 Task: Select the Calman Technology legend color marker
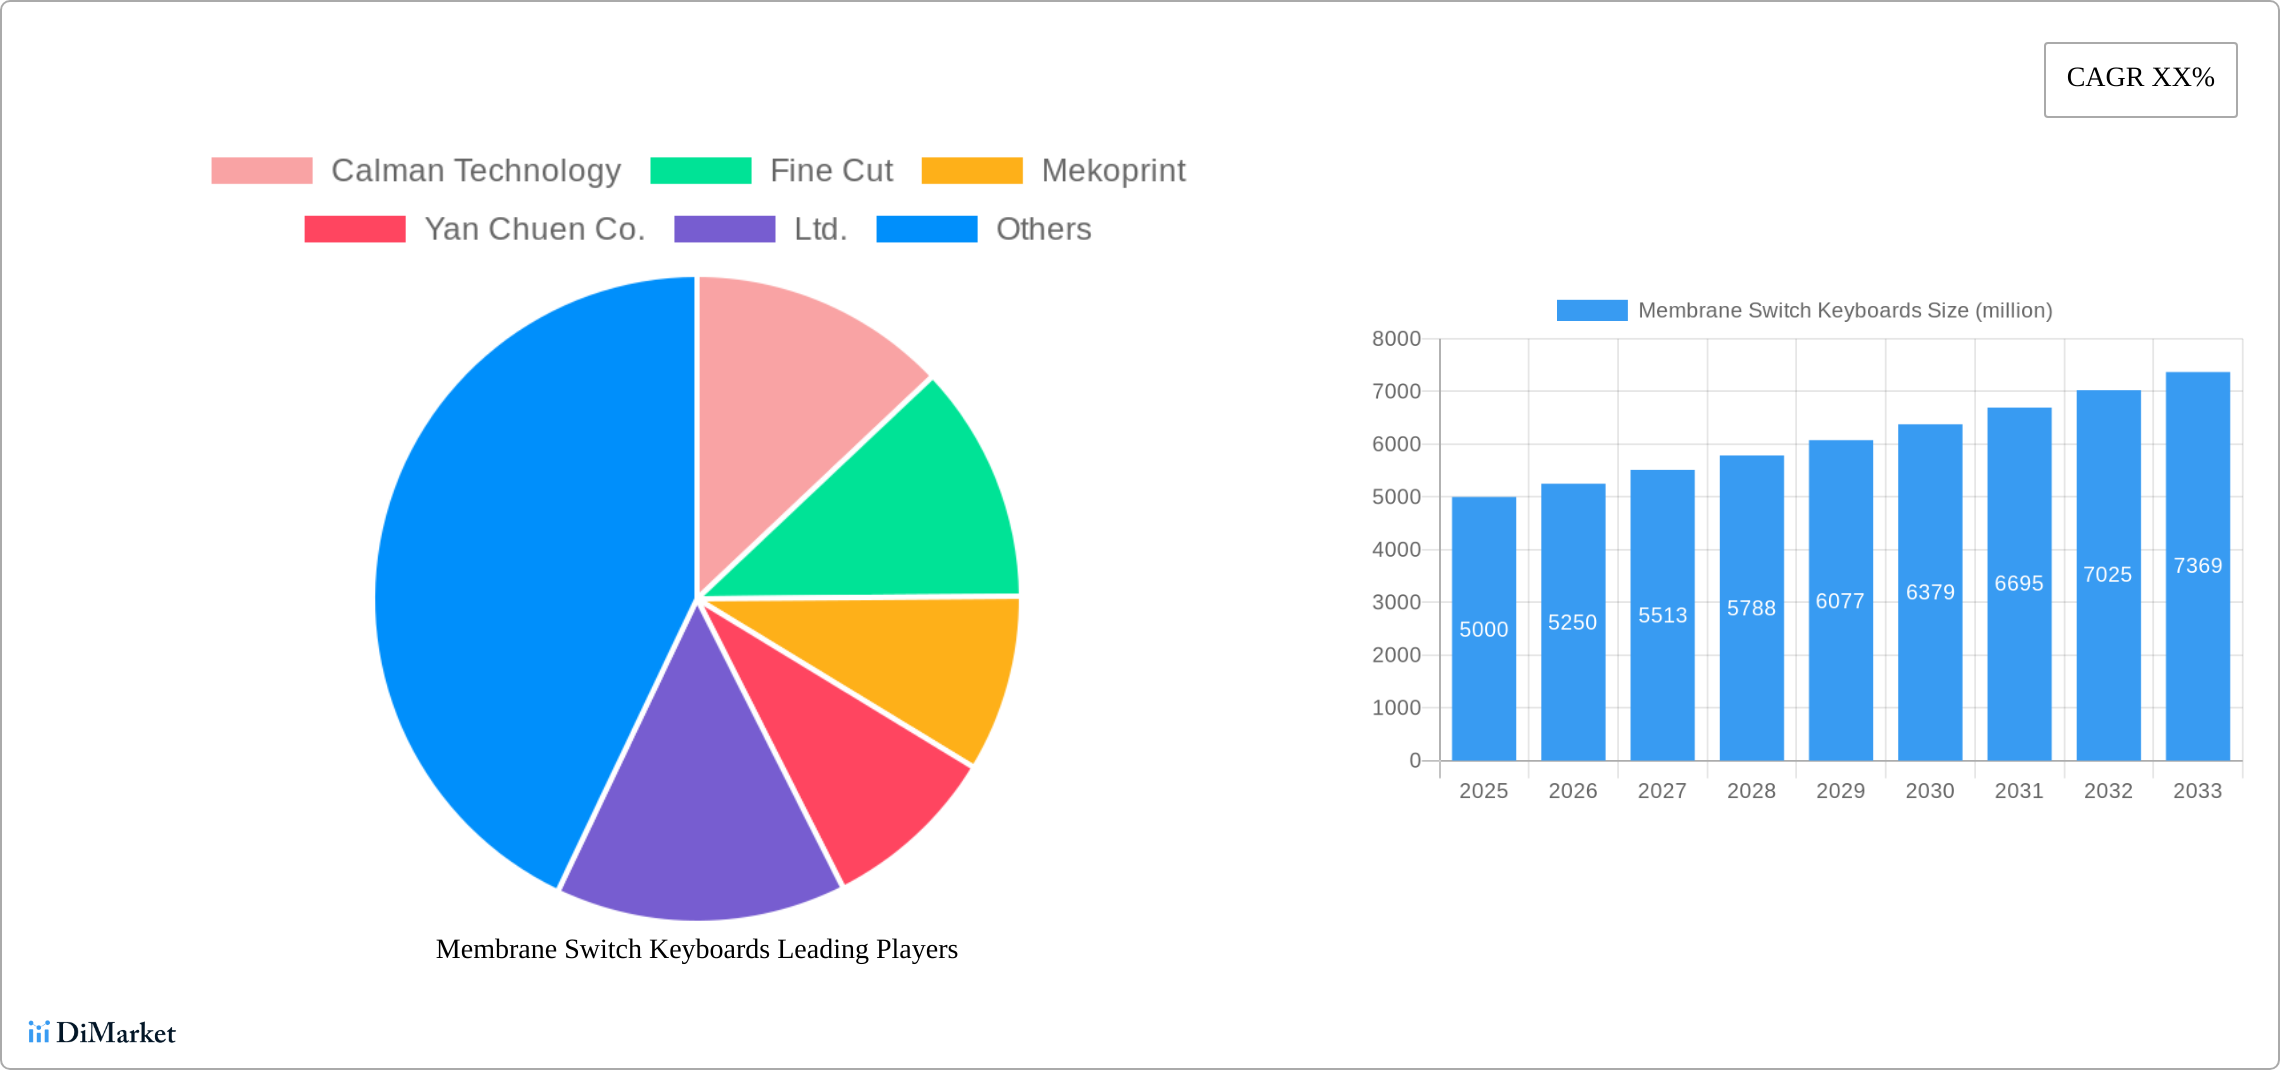coord(262,170)
